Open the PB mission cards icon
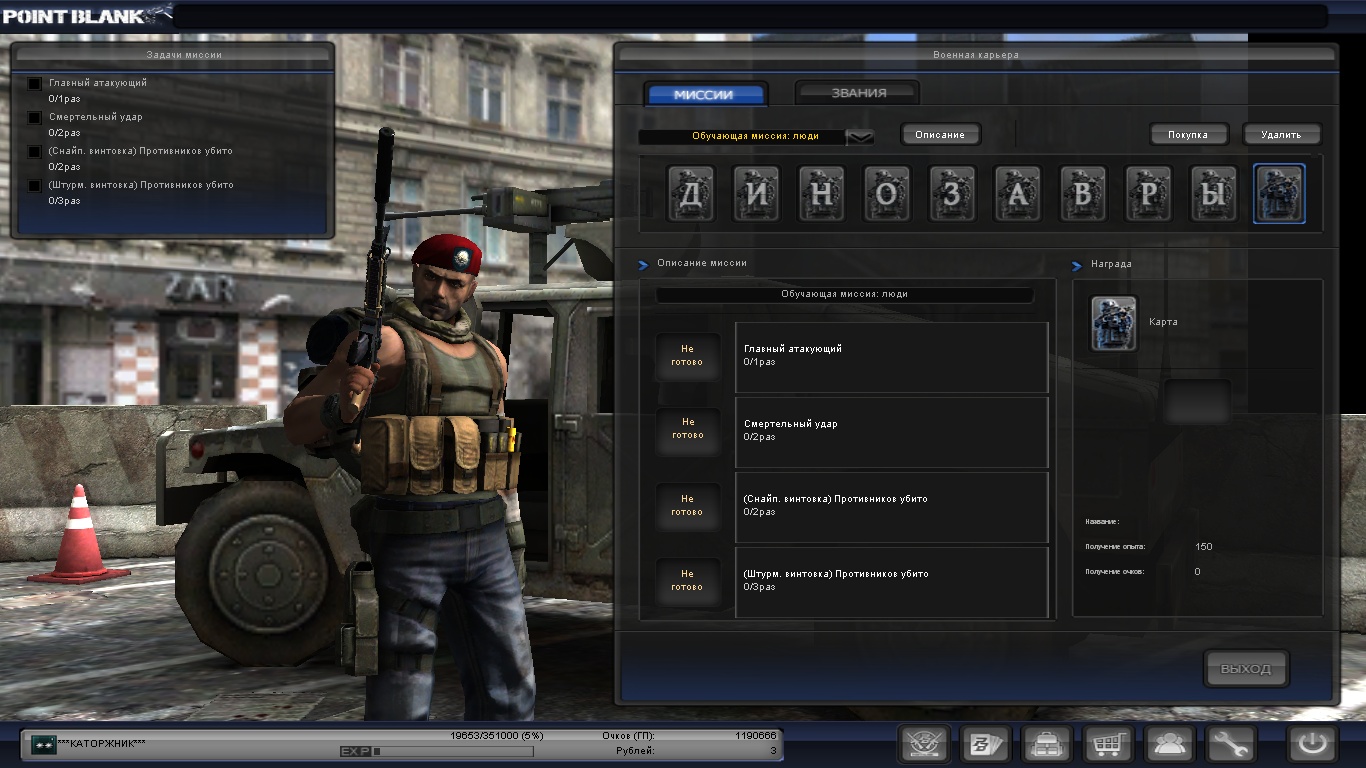Viewport: 1366px width, 768px height. click(986, 744)
